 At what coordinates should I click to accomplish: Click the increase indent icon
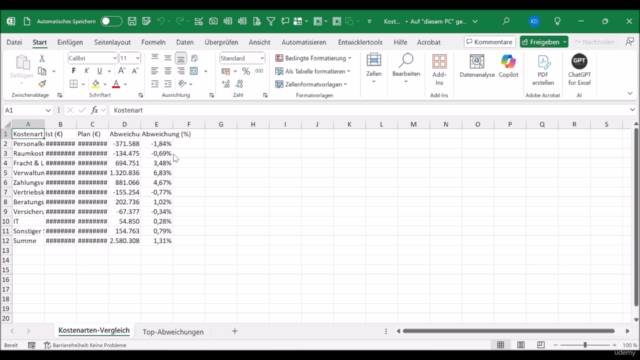(x=168, y=84)
